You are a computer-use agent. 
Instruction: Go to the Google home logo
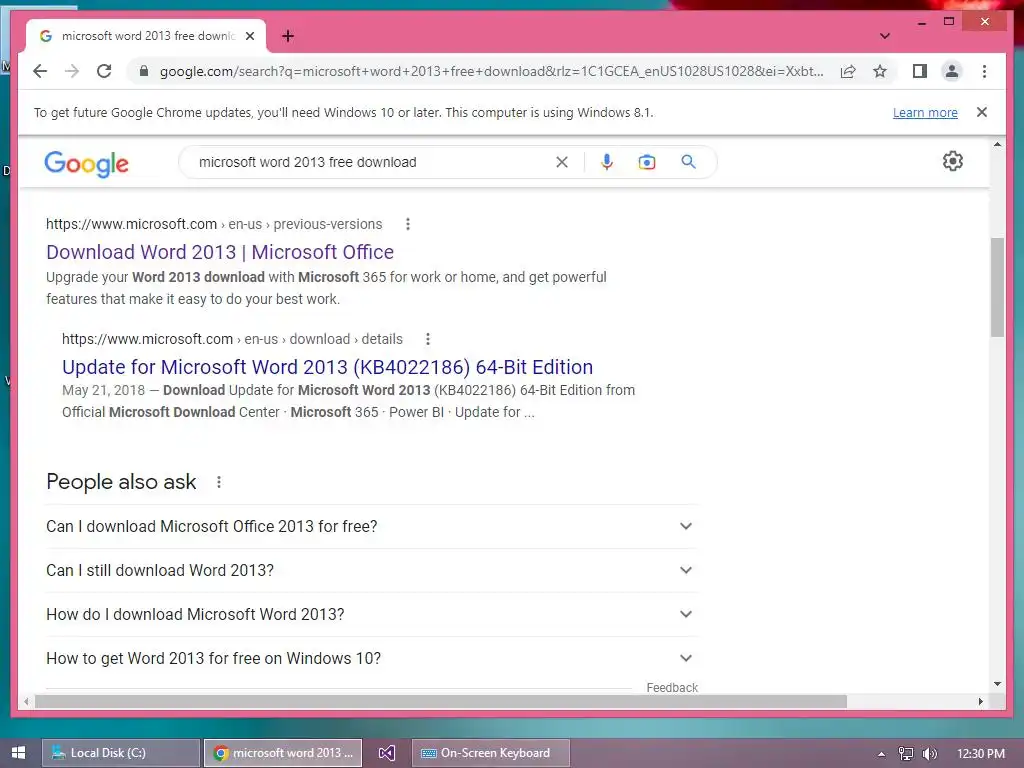point(86,163)
